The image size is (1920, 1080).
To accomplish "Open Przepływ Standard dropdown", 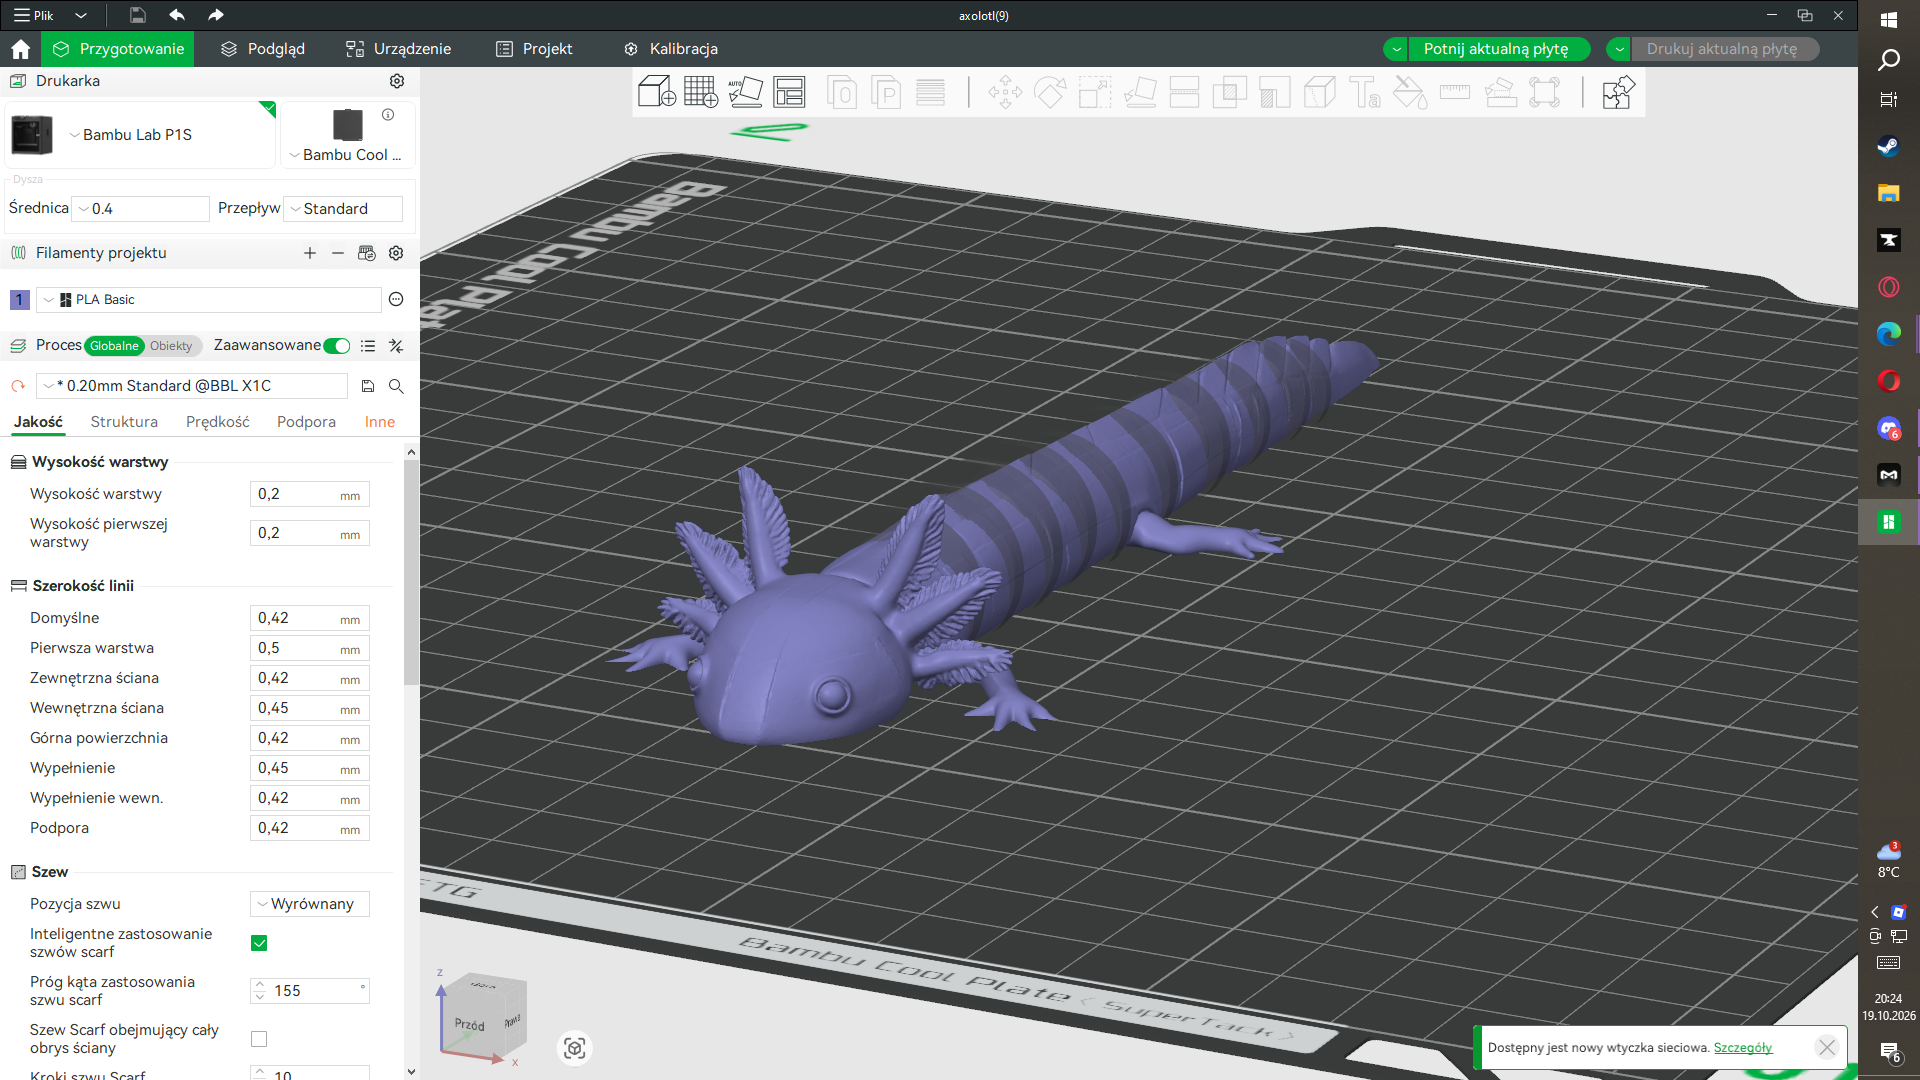I will pyautogui.click(x=343, y=208).
